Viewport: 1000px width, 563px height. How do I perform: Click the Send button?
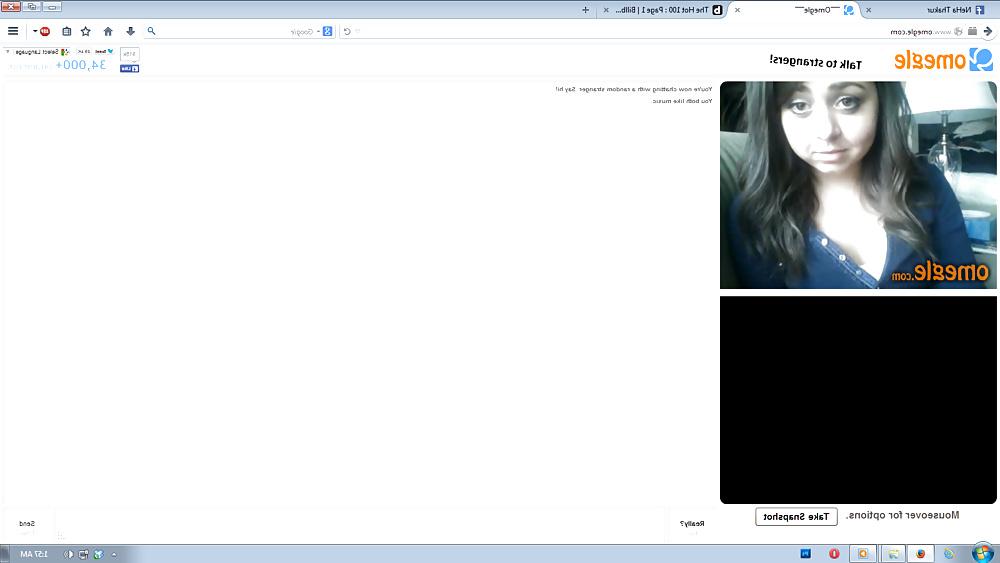(27, 524)
